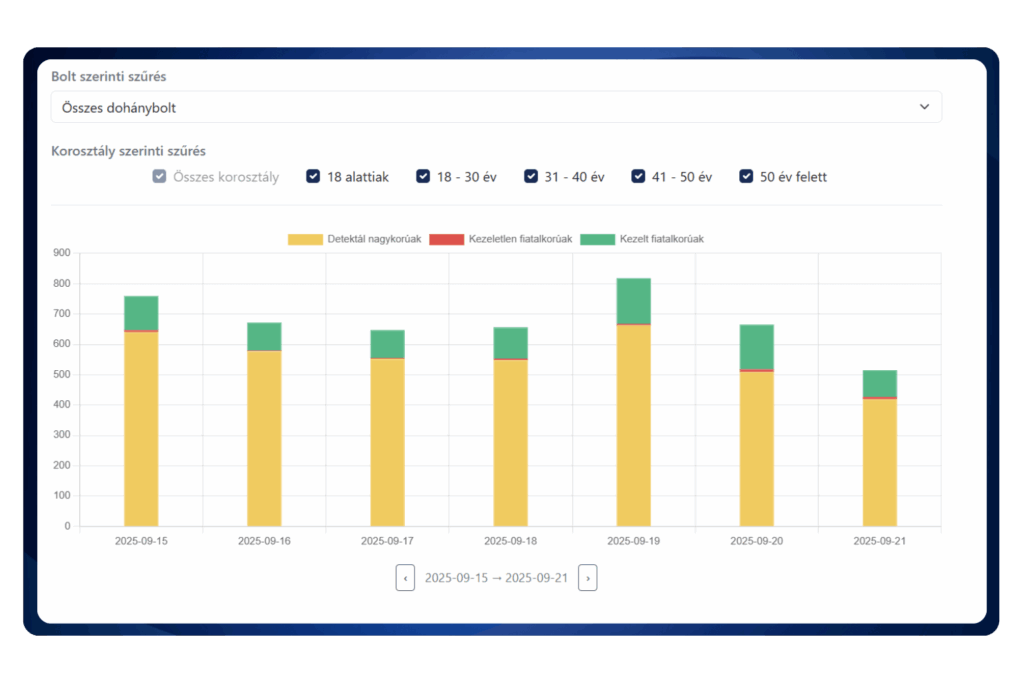
Task: Click green Kezelt fiatalkorúak legend swatch
Action: point(598,240)
